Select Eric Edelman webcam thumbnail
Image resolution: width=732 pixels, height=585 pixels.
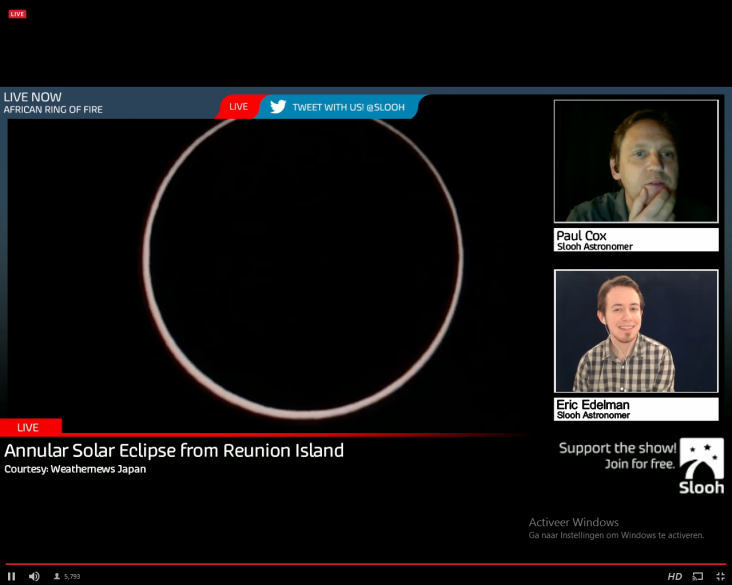pyautogui.click(x=636, y=331)
